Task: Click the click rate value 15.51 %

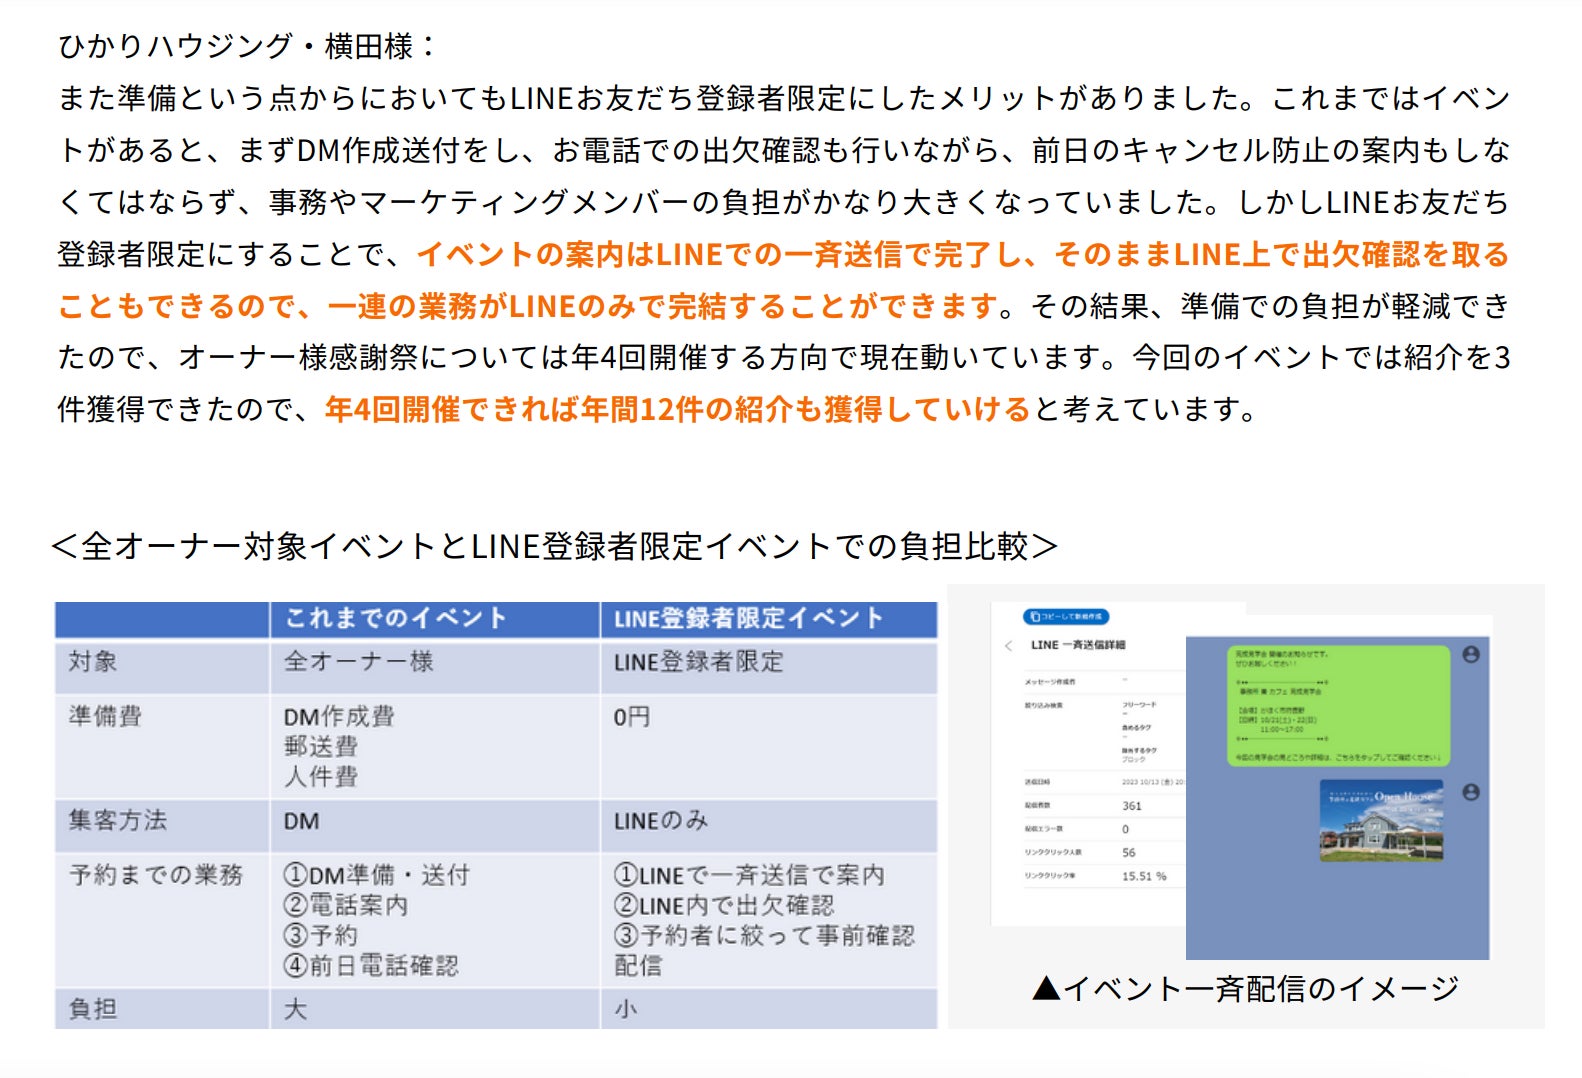Action: [x=1144, y=876]
